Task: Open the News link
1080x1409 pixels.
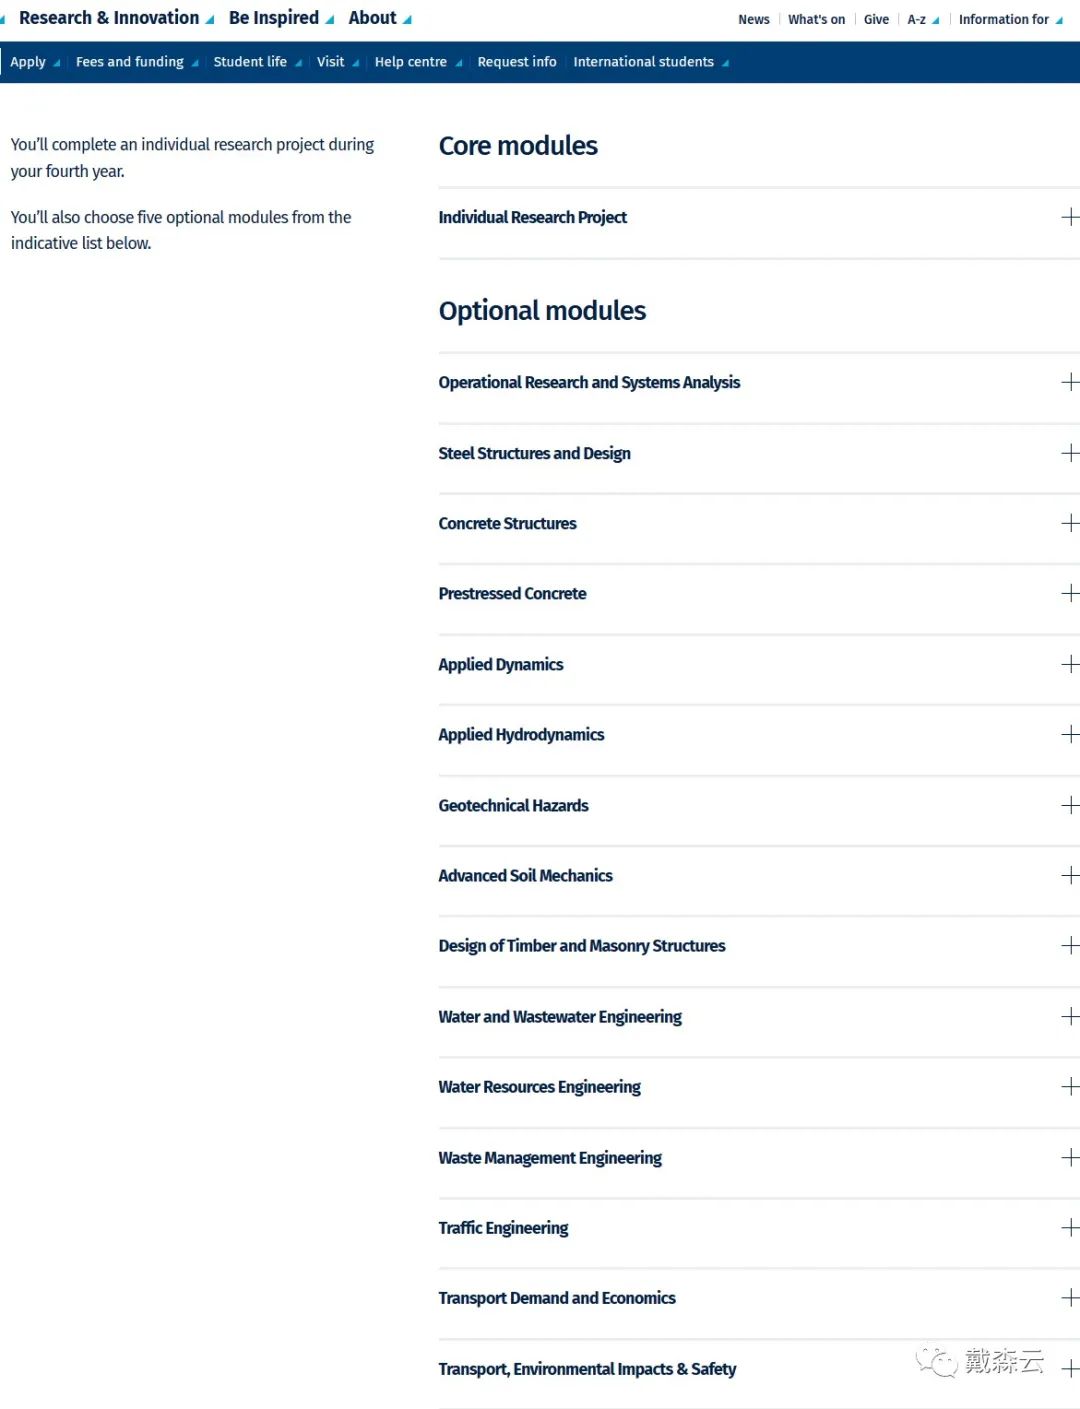Action: tap(754, 19)
